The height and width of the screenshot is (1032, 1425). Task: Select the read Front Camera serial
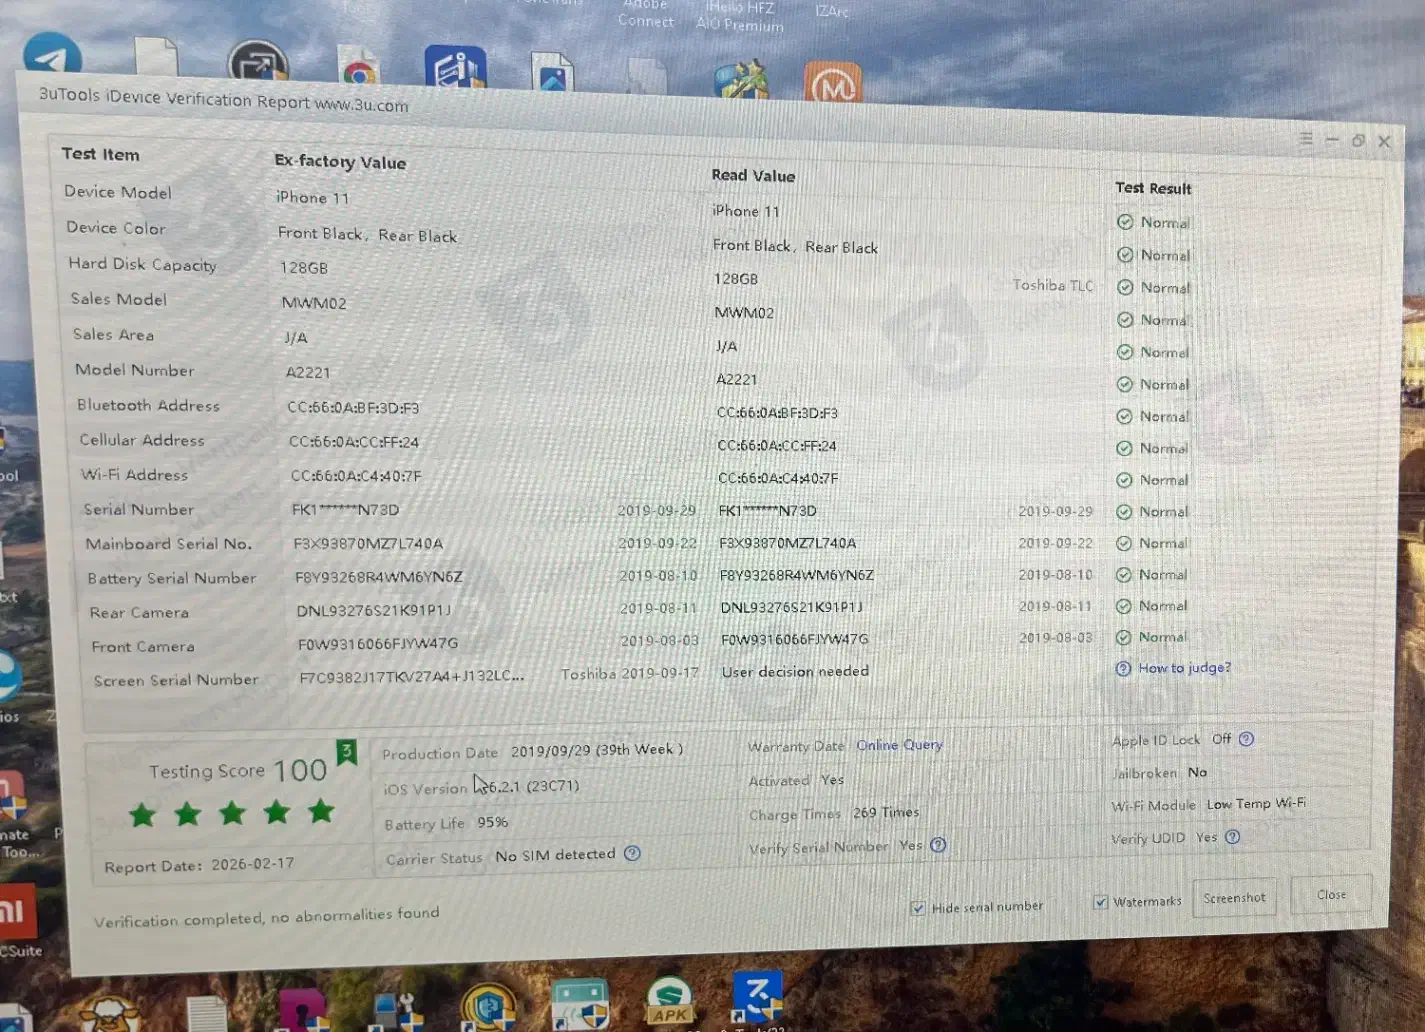795,639
